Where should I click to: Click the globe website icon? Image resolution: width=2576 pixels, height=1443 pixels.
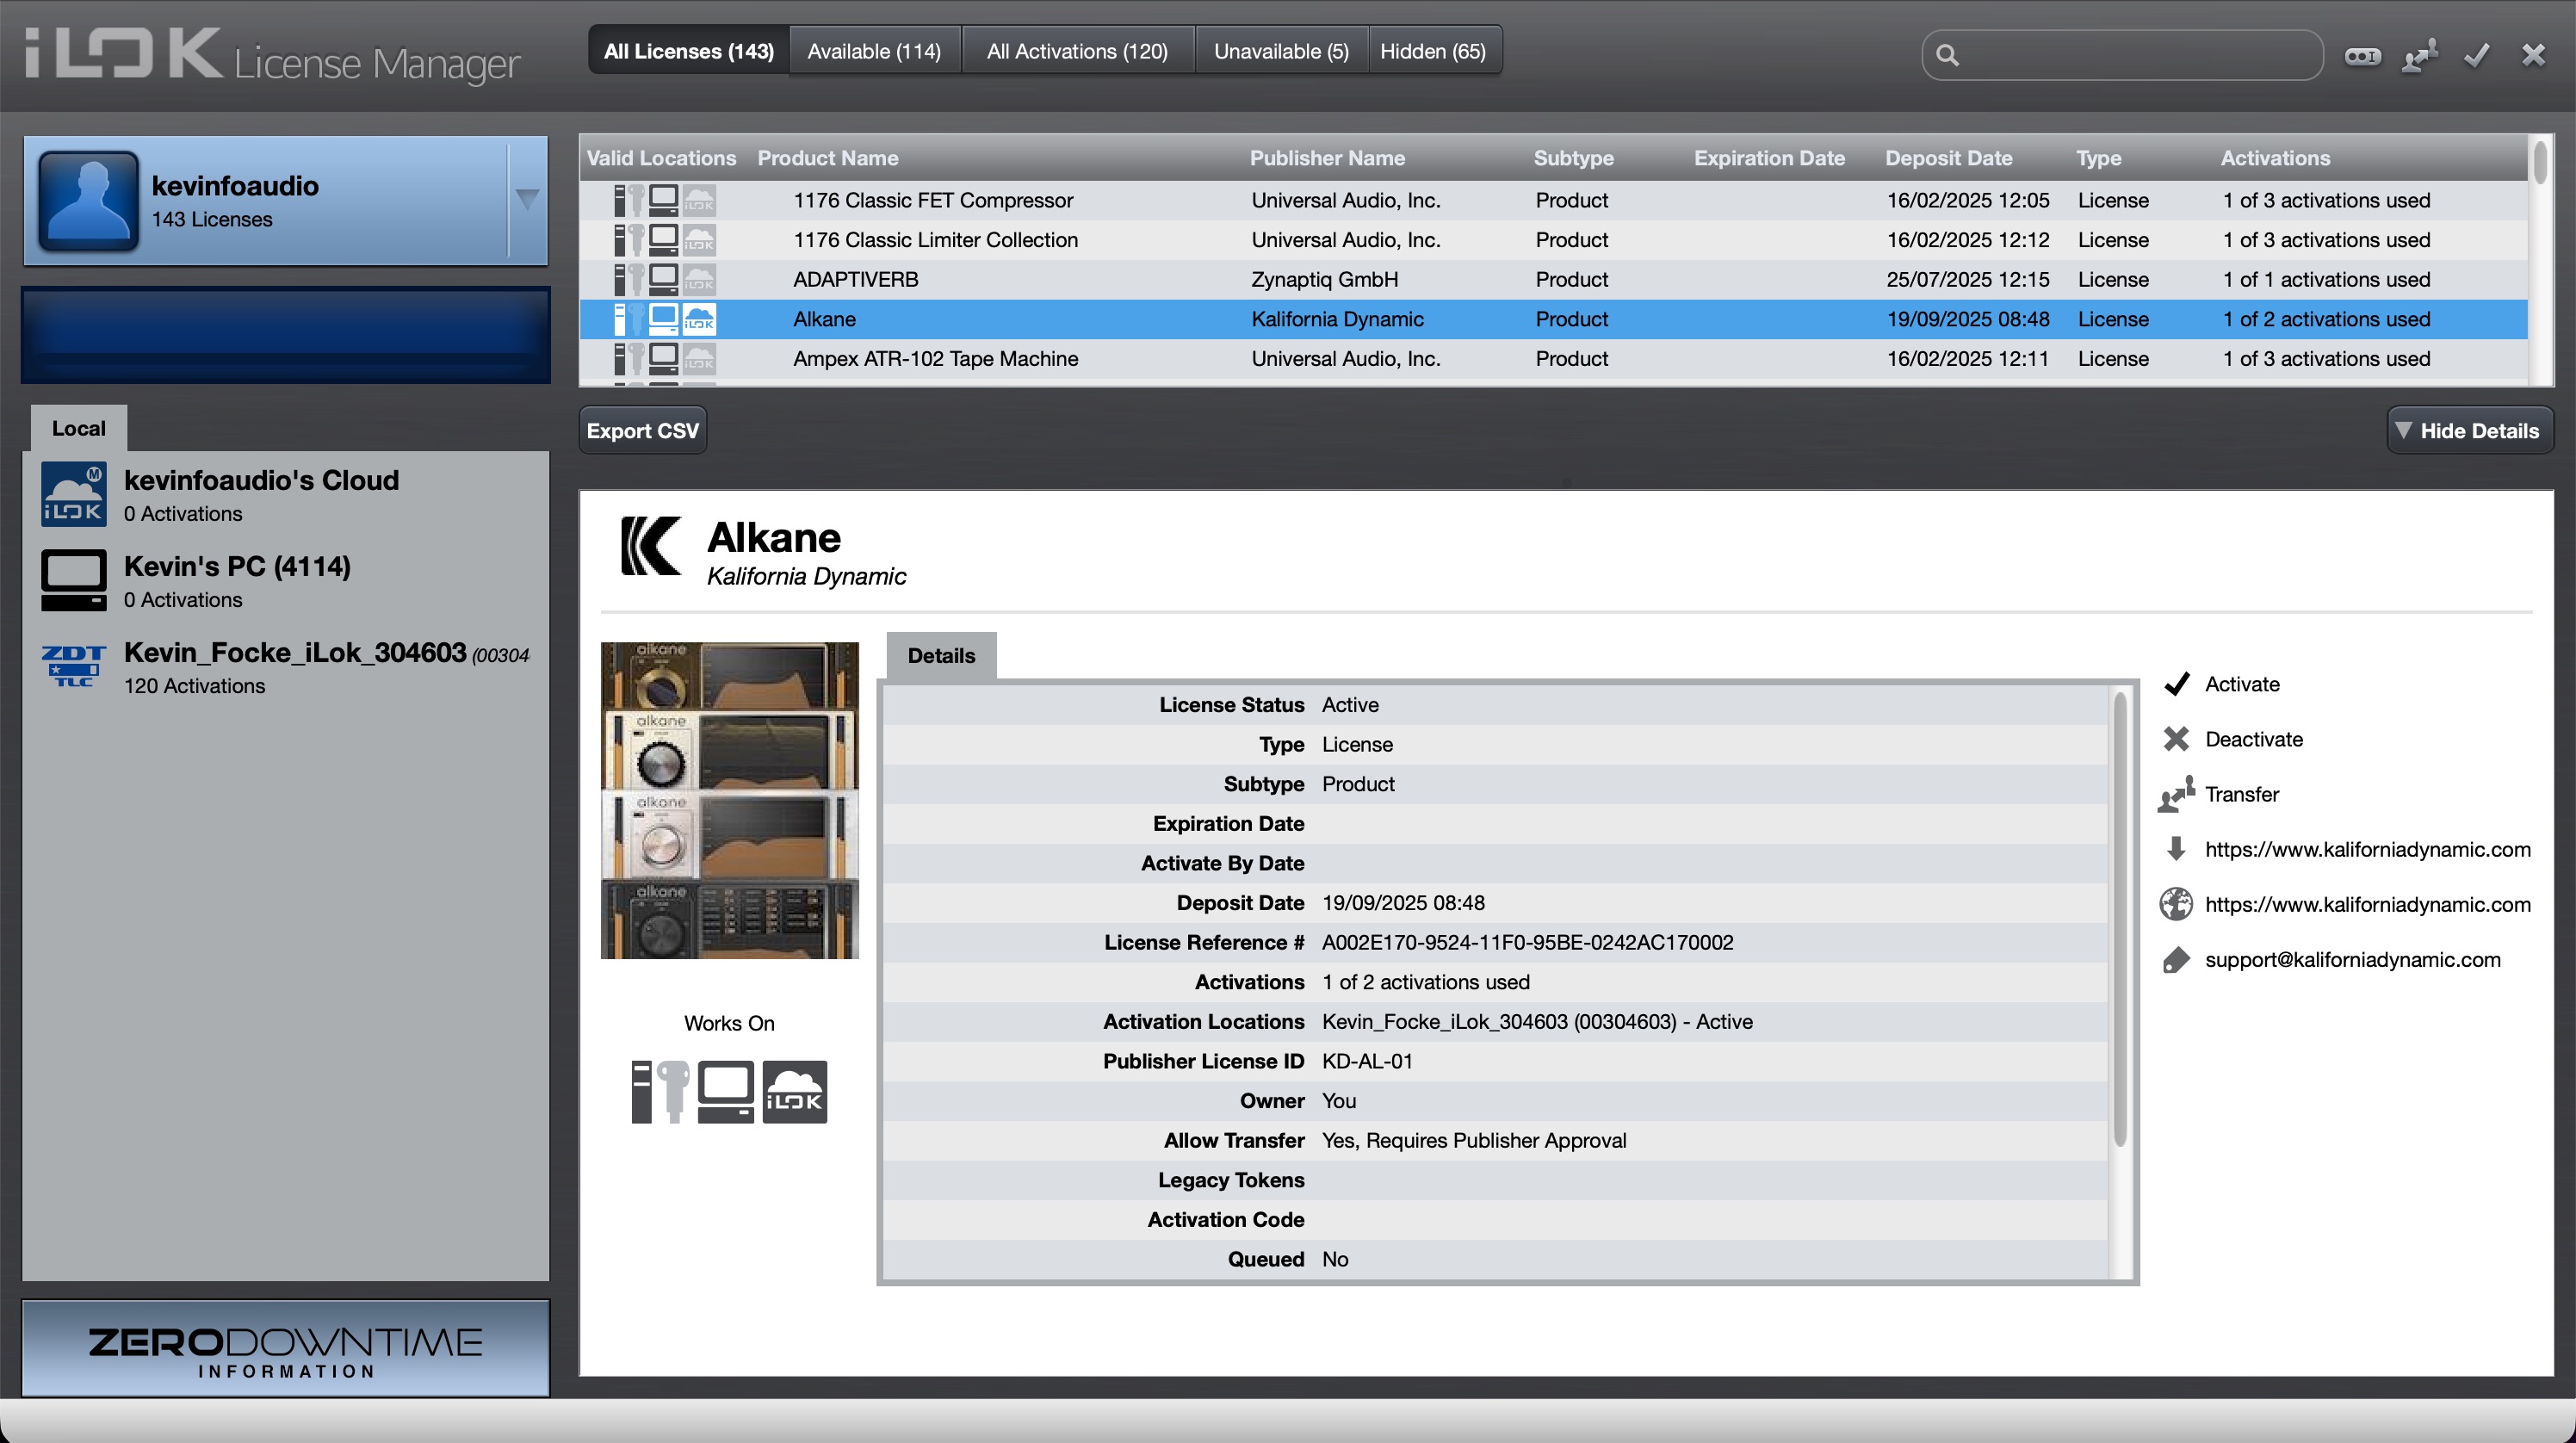[x=2176, y=904]
